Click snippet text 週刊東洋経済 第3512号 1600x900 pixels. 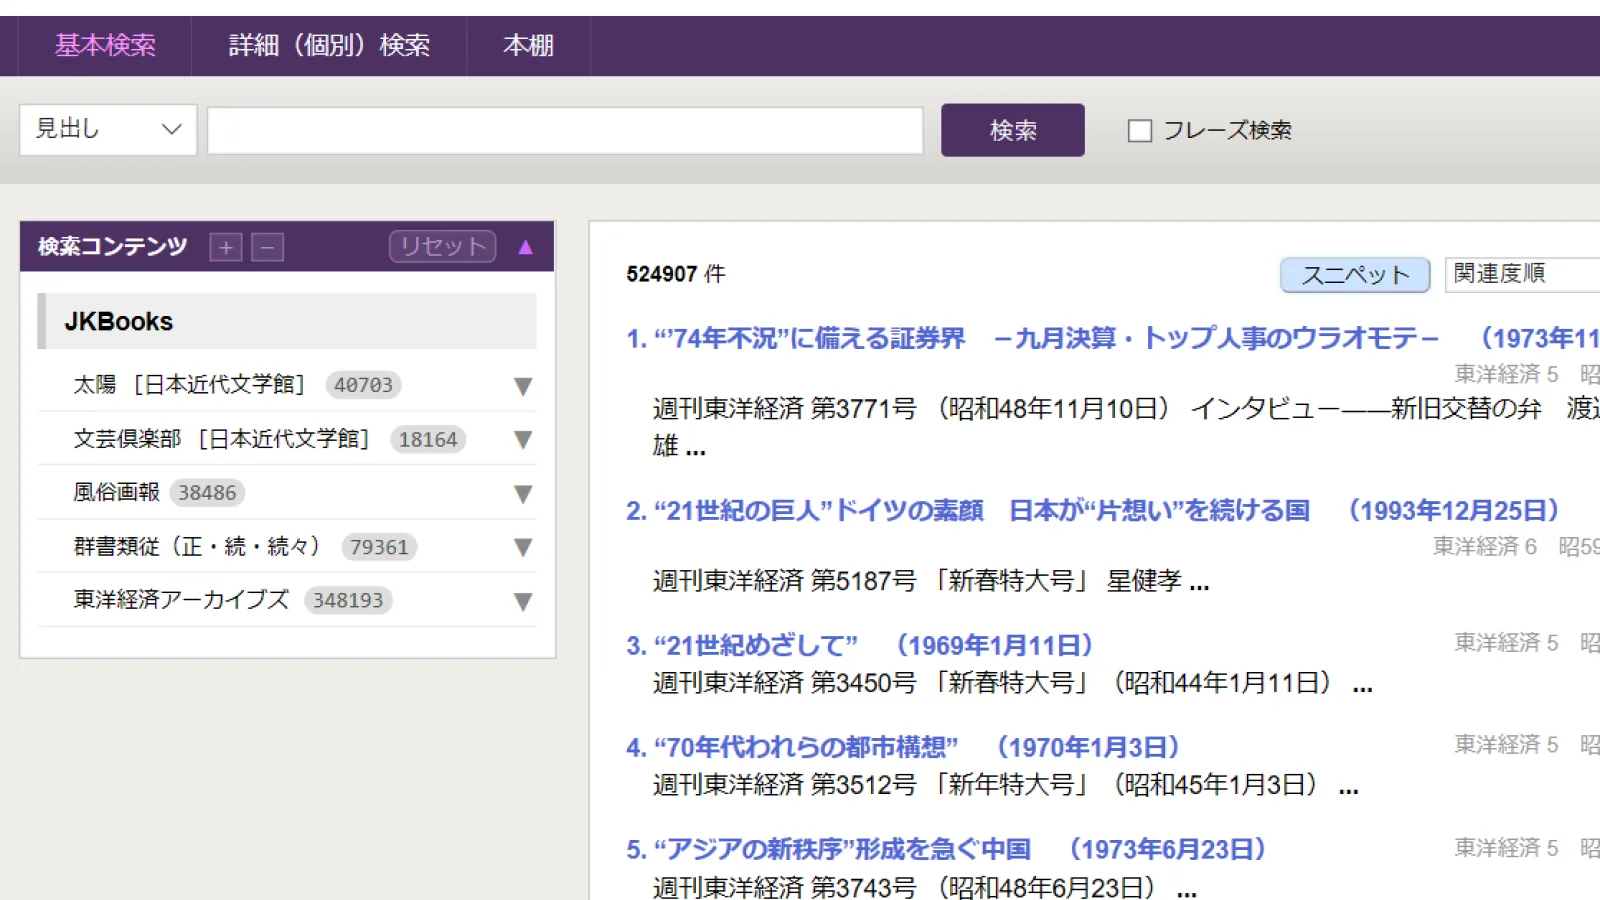[x=785, y=784]
